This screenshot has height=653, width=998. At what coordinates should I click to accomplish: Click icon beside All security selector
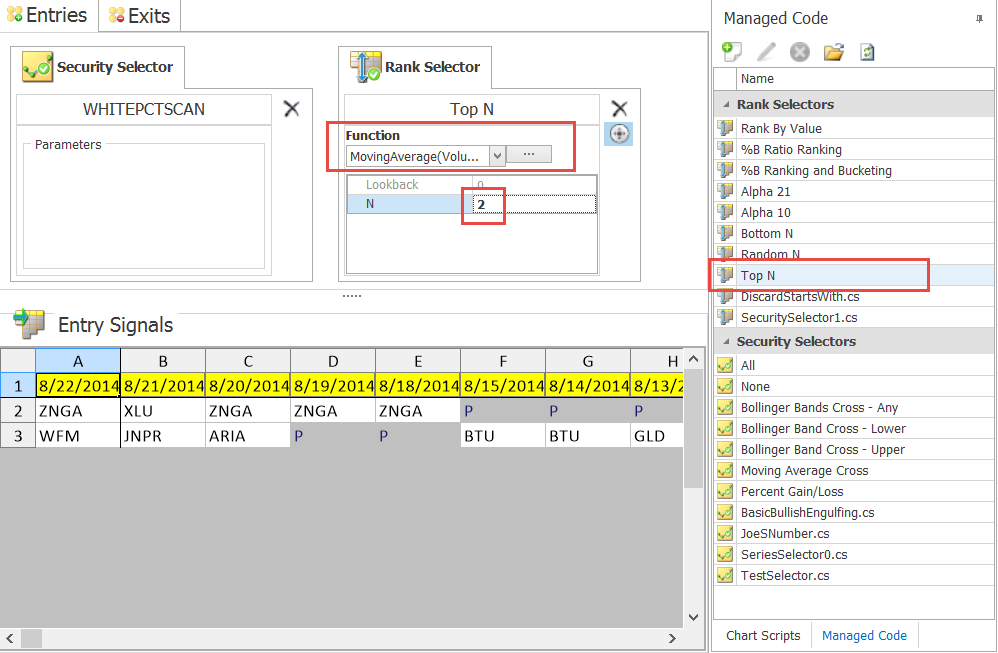[x=725, y=365]
